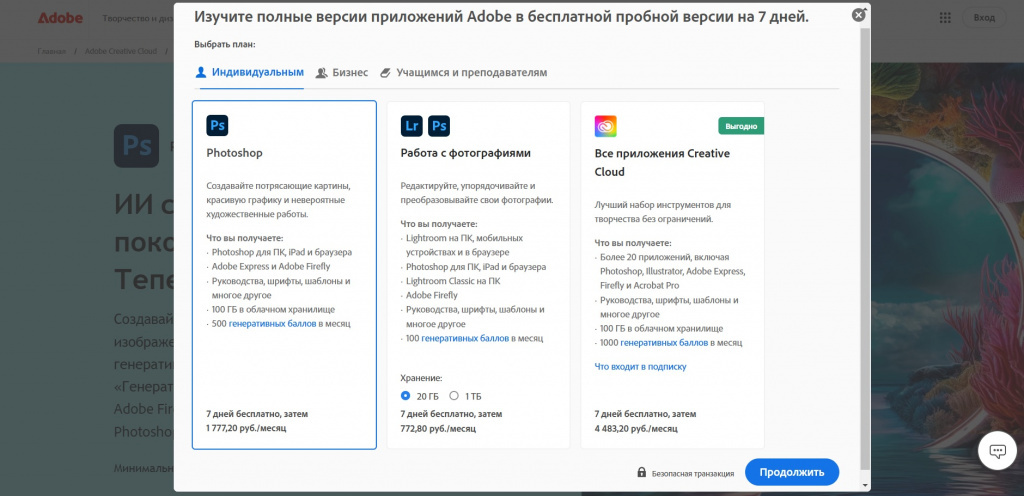Switch to the Бизнес tab

point(342,73)
